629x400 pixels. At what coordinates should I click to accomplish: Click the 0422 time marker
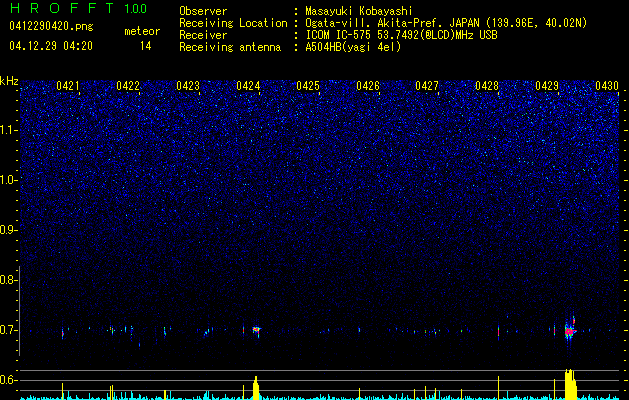coord(128,85)
